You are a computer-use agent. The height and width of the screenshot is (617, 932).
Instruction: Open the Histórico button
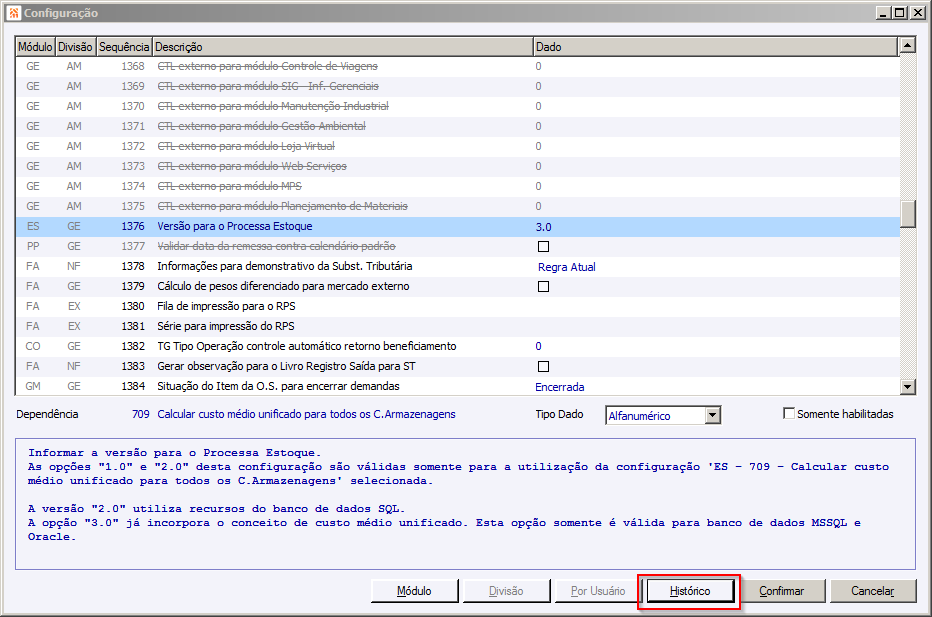coord(689,591)
